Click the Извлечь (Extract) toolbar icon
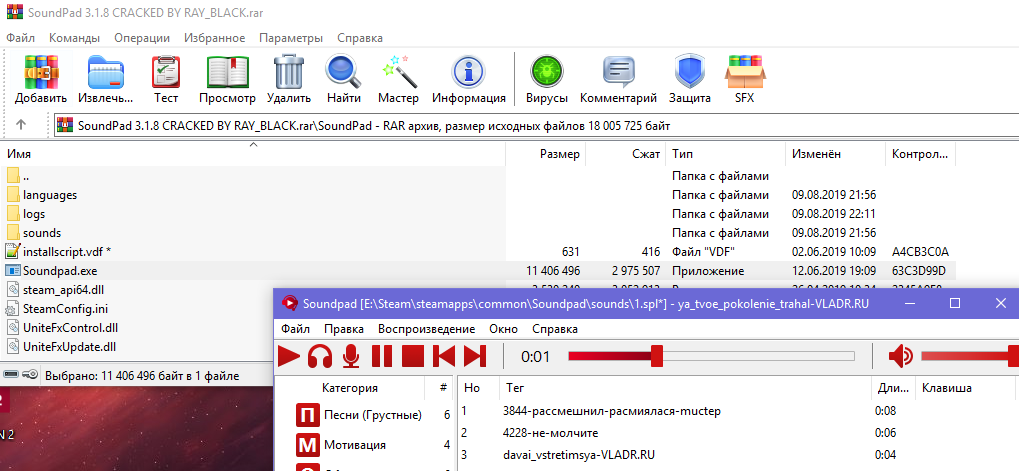 [x=105, y=71]
